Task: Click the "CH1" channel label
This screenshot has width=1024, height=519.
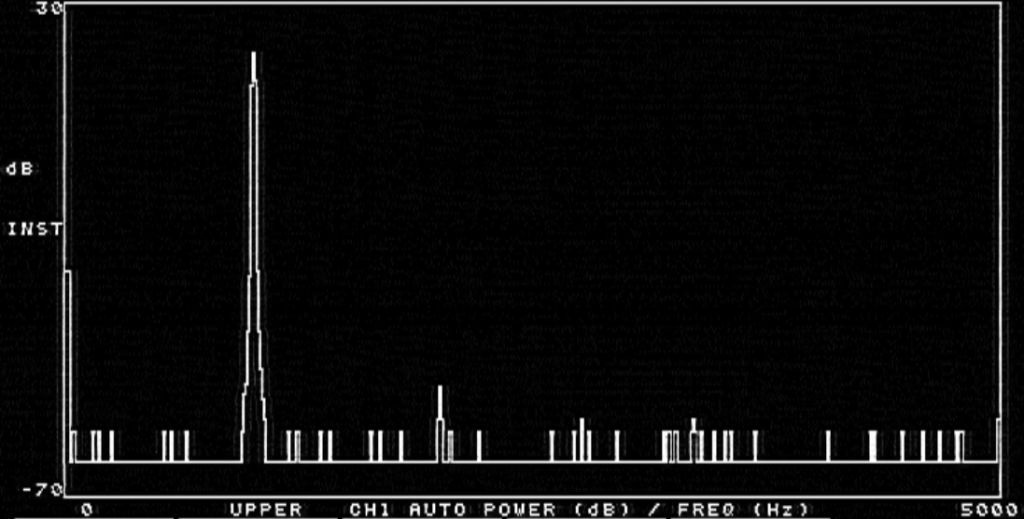Action: pyautogui.click(x=373, y=509)
